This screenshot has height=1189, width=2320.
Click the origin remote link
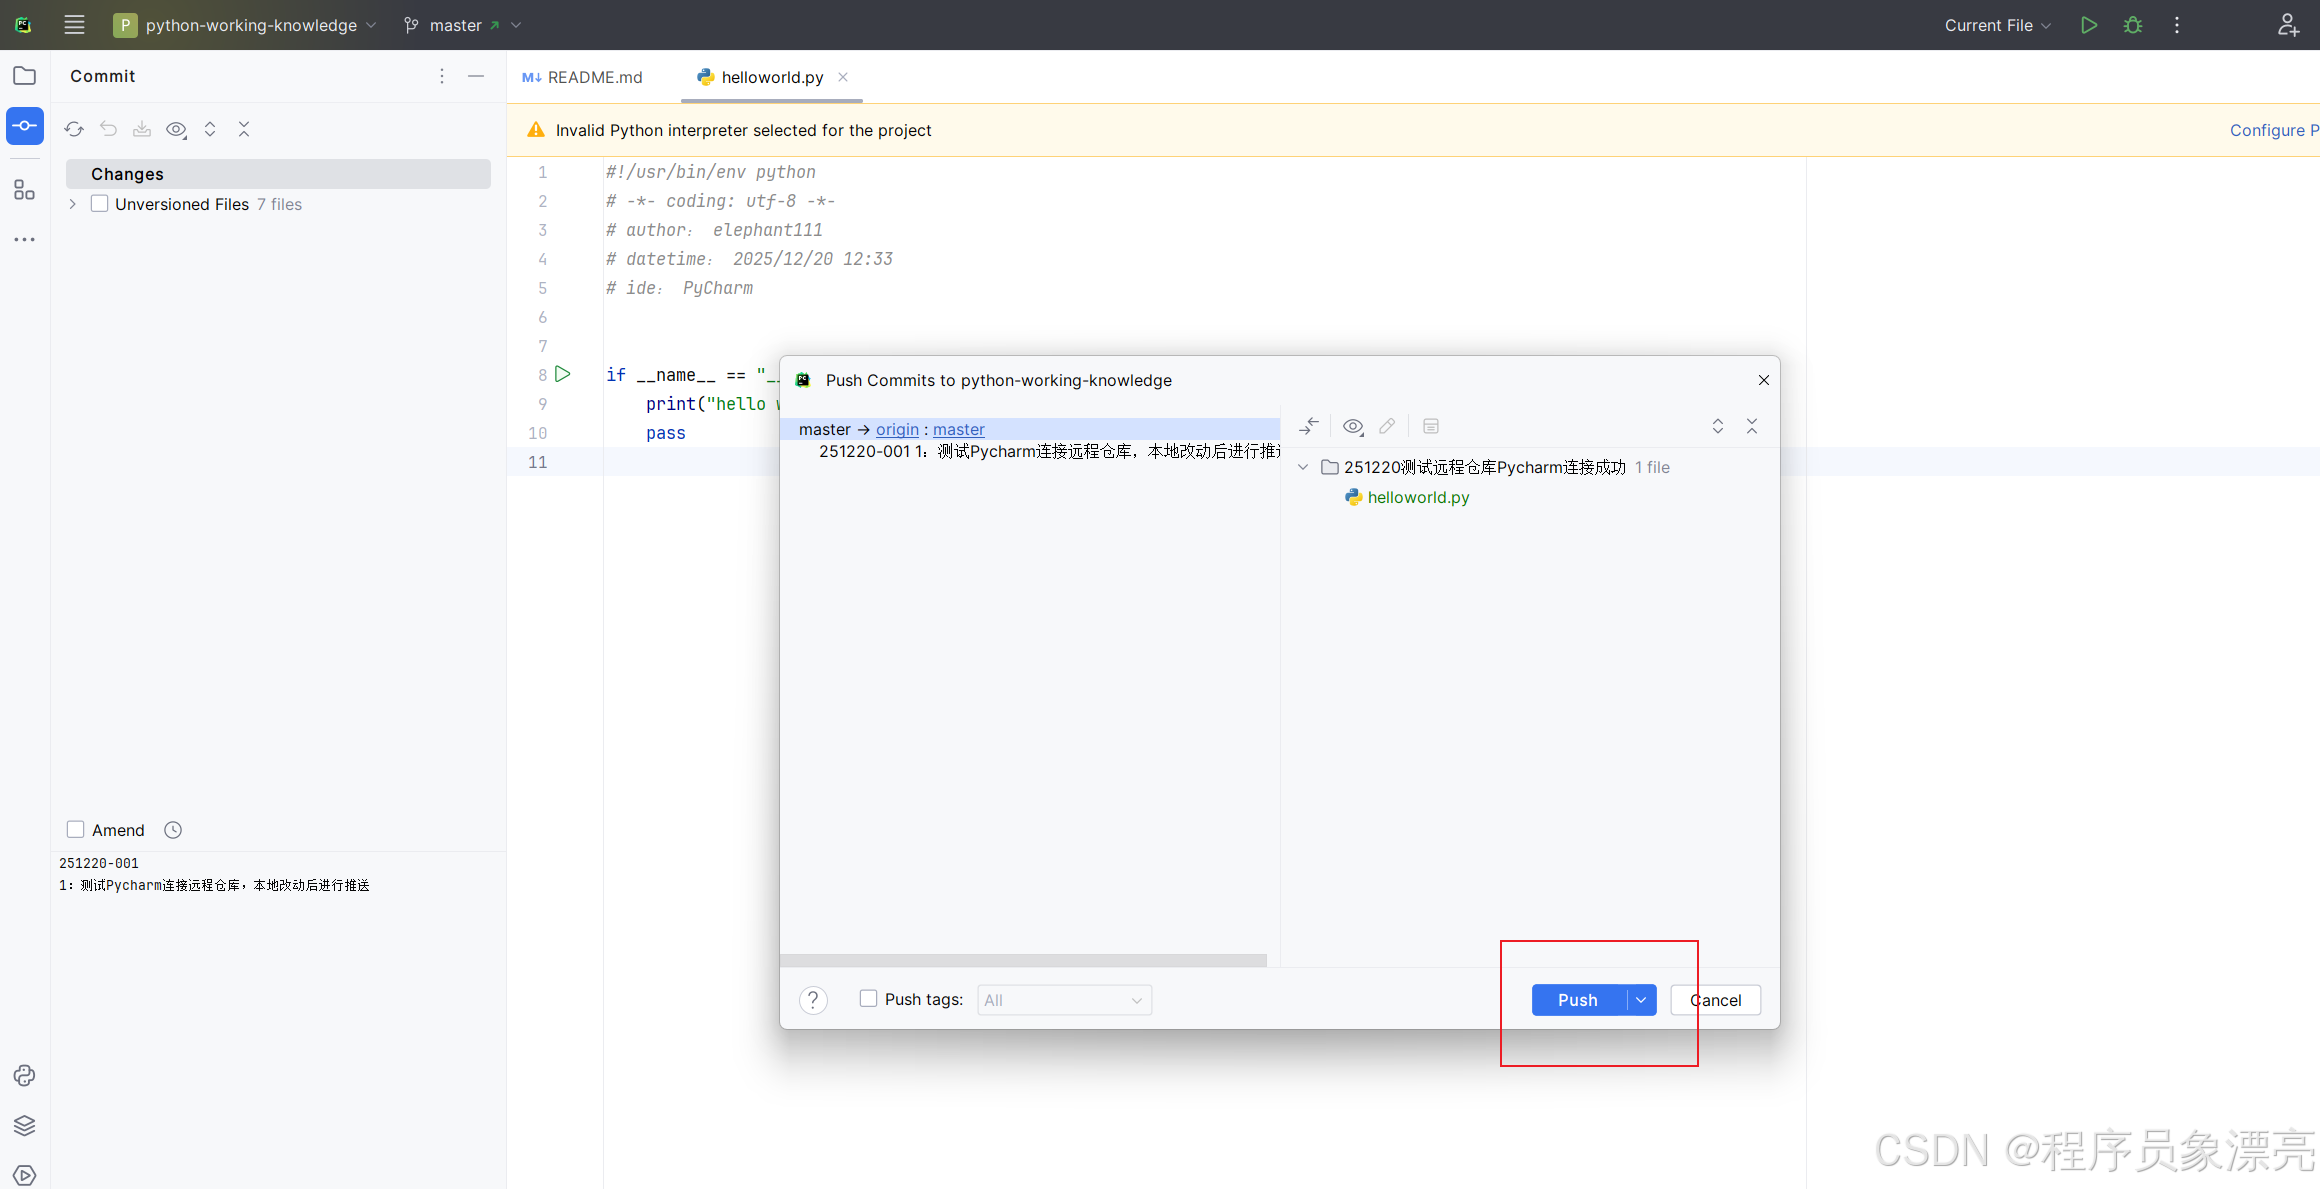pyautogui.click(x=897, y=429)
